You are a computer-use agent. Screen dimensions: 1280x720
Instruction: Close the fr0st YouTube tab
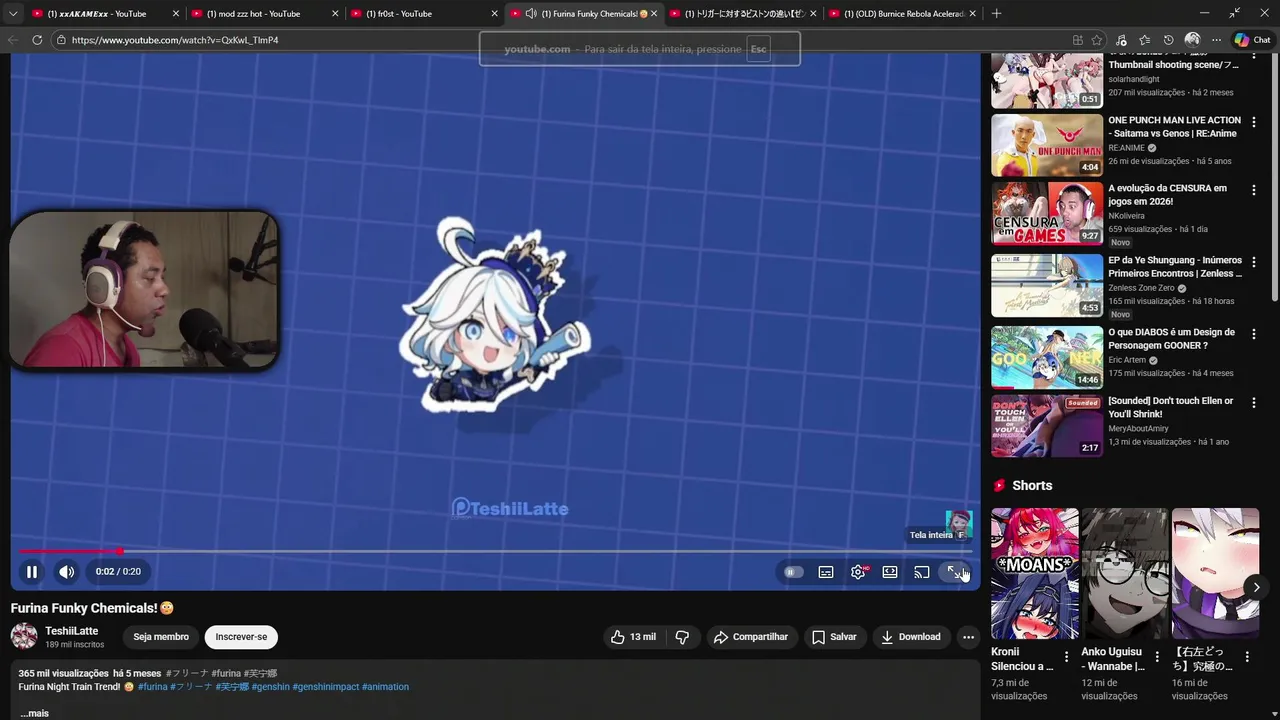coord(494,14)
